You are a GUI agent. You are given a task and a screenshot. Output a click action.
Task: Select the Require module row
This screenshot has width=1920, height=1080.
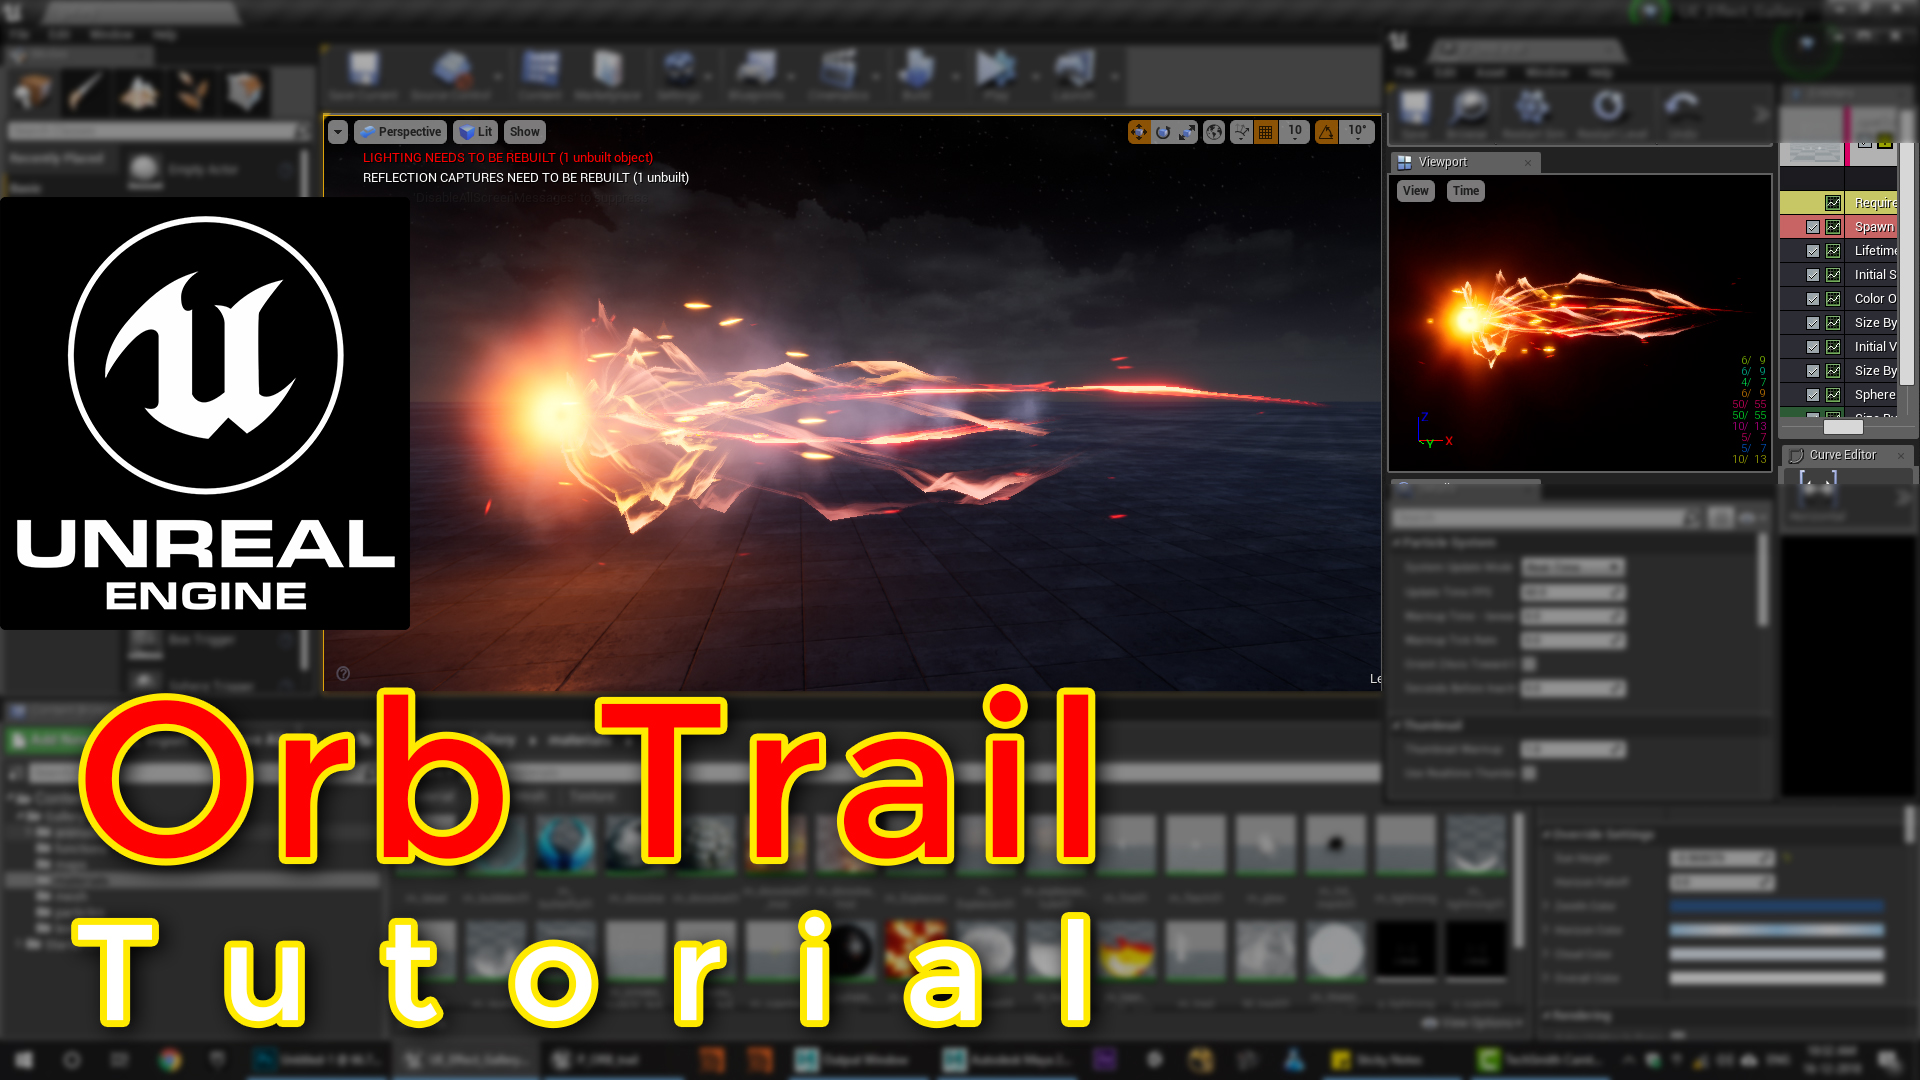tap(1839, 203)
